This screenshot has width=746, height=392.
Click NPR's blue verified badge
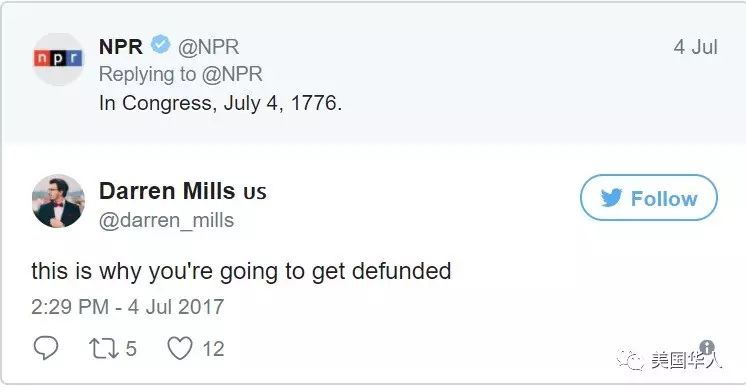[160, 45]
